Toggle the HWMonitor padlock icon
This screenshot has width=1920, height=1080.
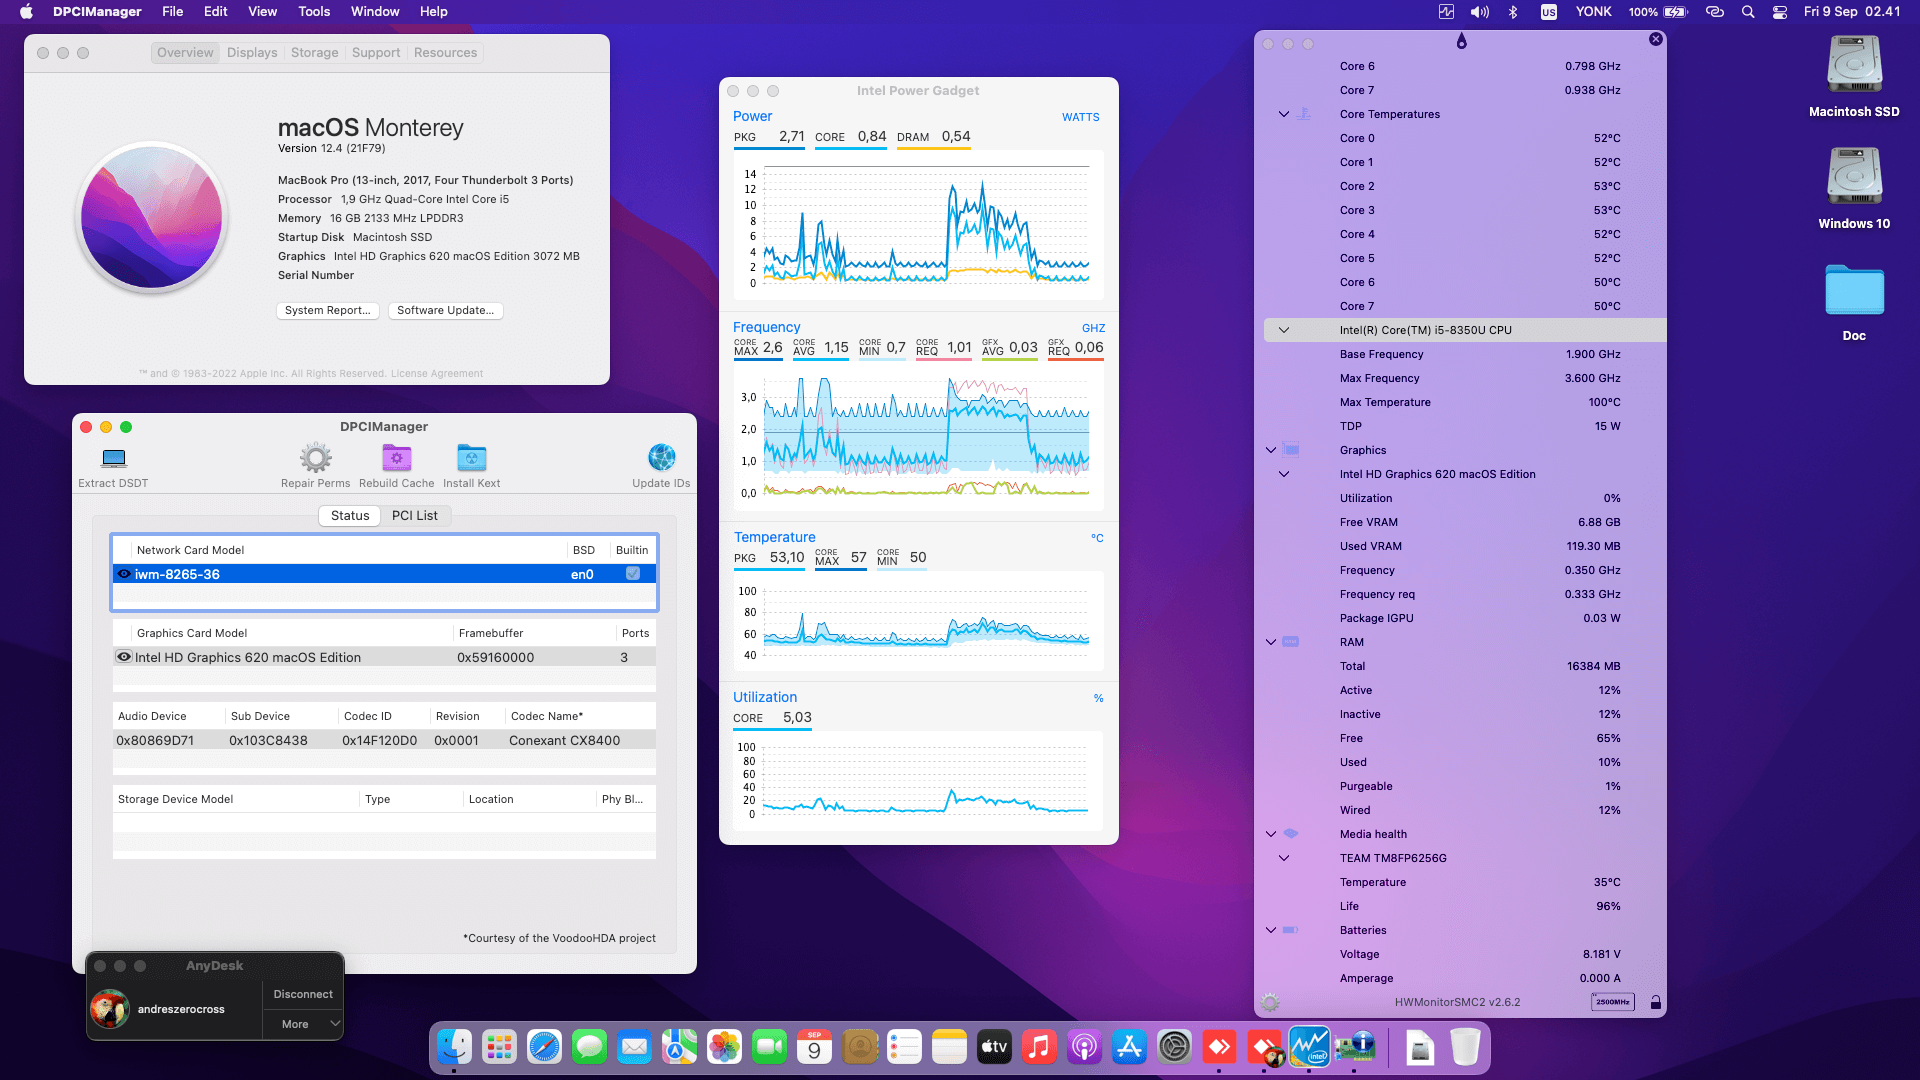click(x=1656, y=1002)
